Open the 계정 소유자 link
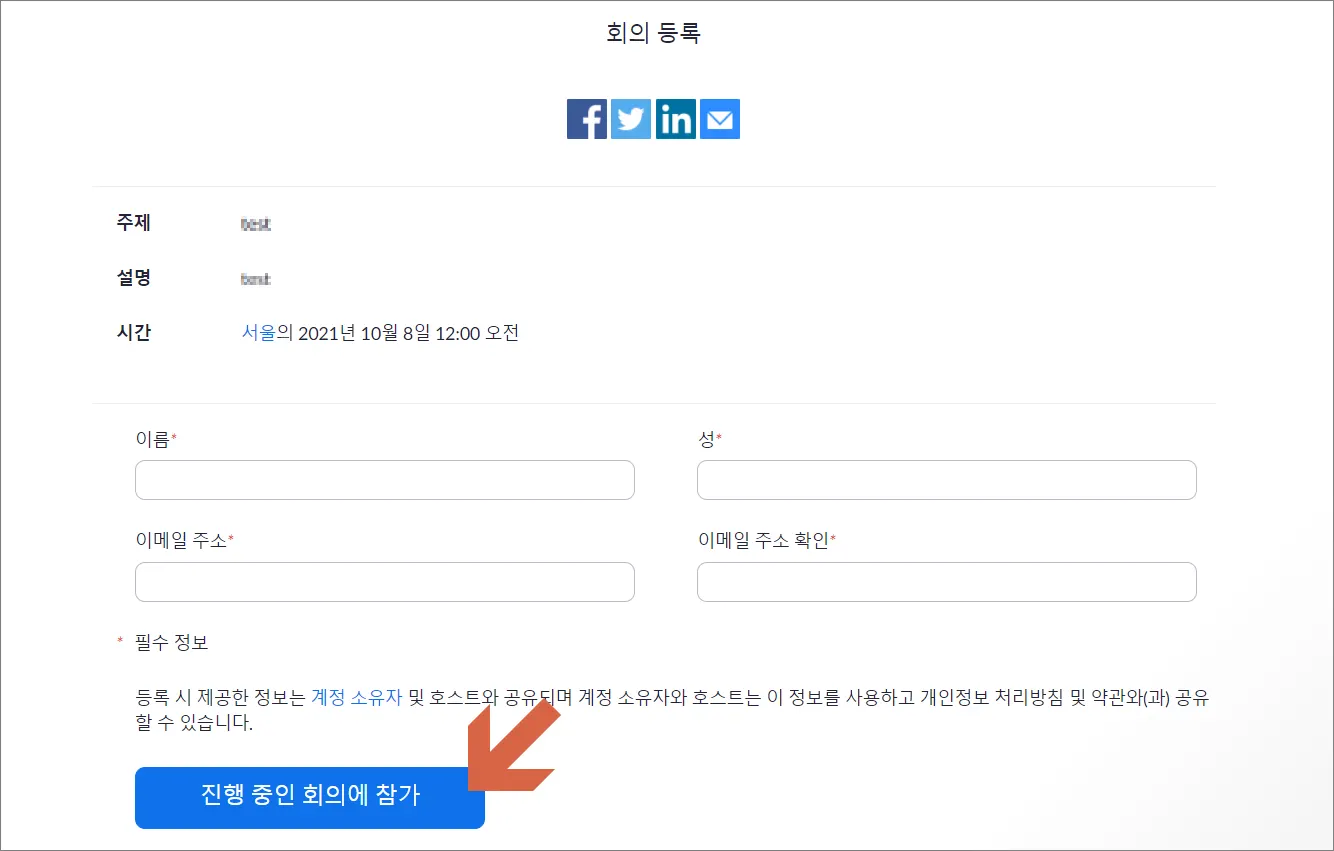This screenshot has width=1334, height=851. [x=357, y=697]
